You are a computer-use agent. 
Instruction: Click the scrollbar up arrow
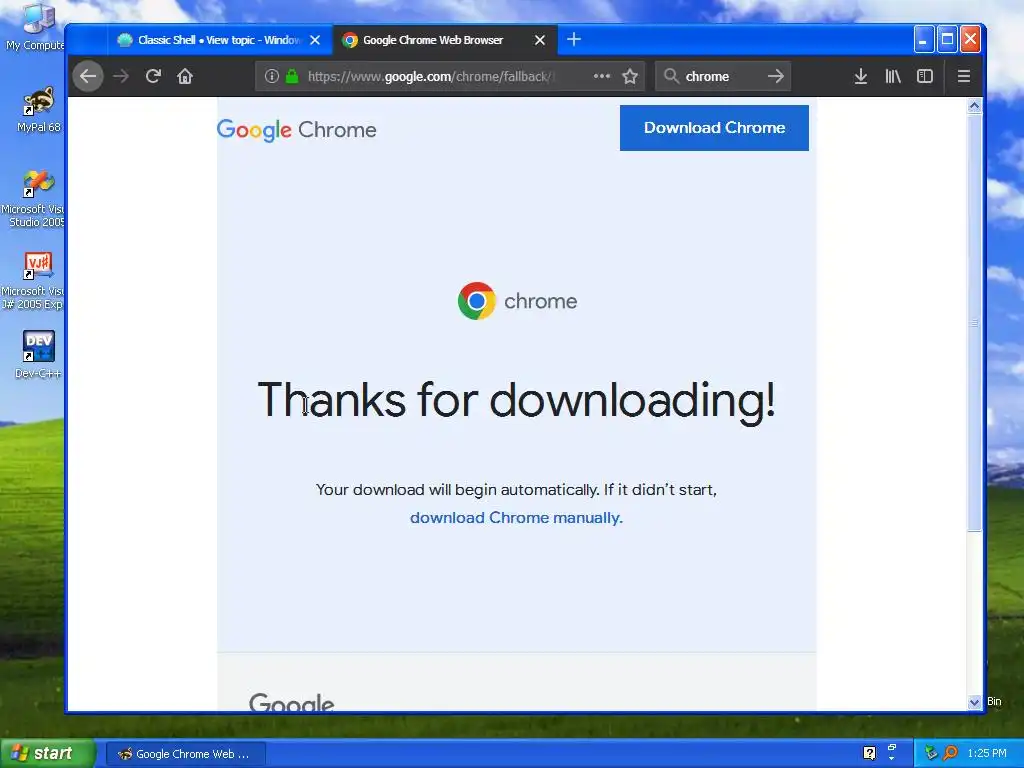point(974,106)
